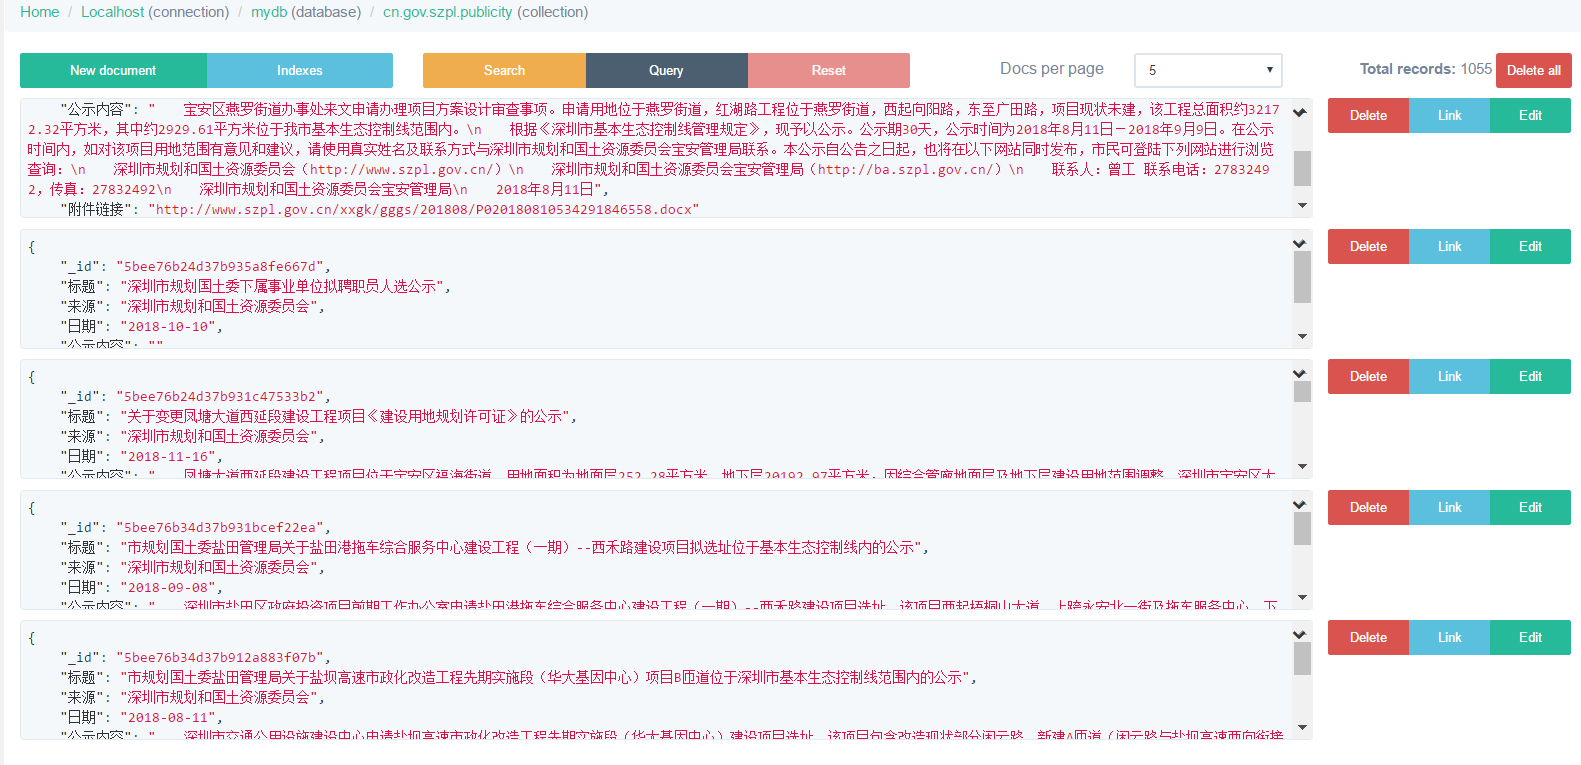Image resolution: width=1581 pixels, height=765 pixels.
Task: Click the _id value 5bee76b24d37b931c47533b2
Action: tap(219, 396)
